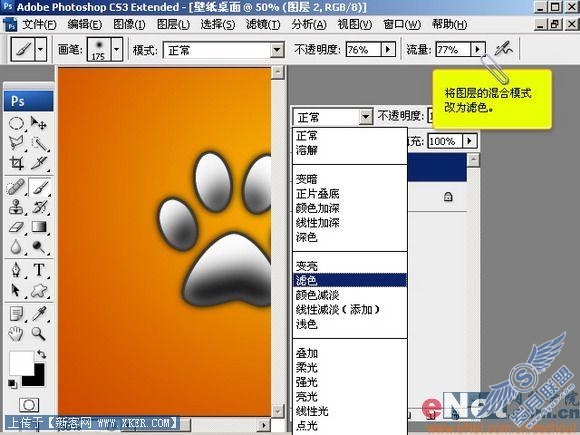Image resolution: width=580 pixels, height=435 pixels.
Task: Choose the Clone Stamp tool
Action: coord(16,207)
